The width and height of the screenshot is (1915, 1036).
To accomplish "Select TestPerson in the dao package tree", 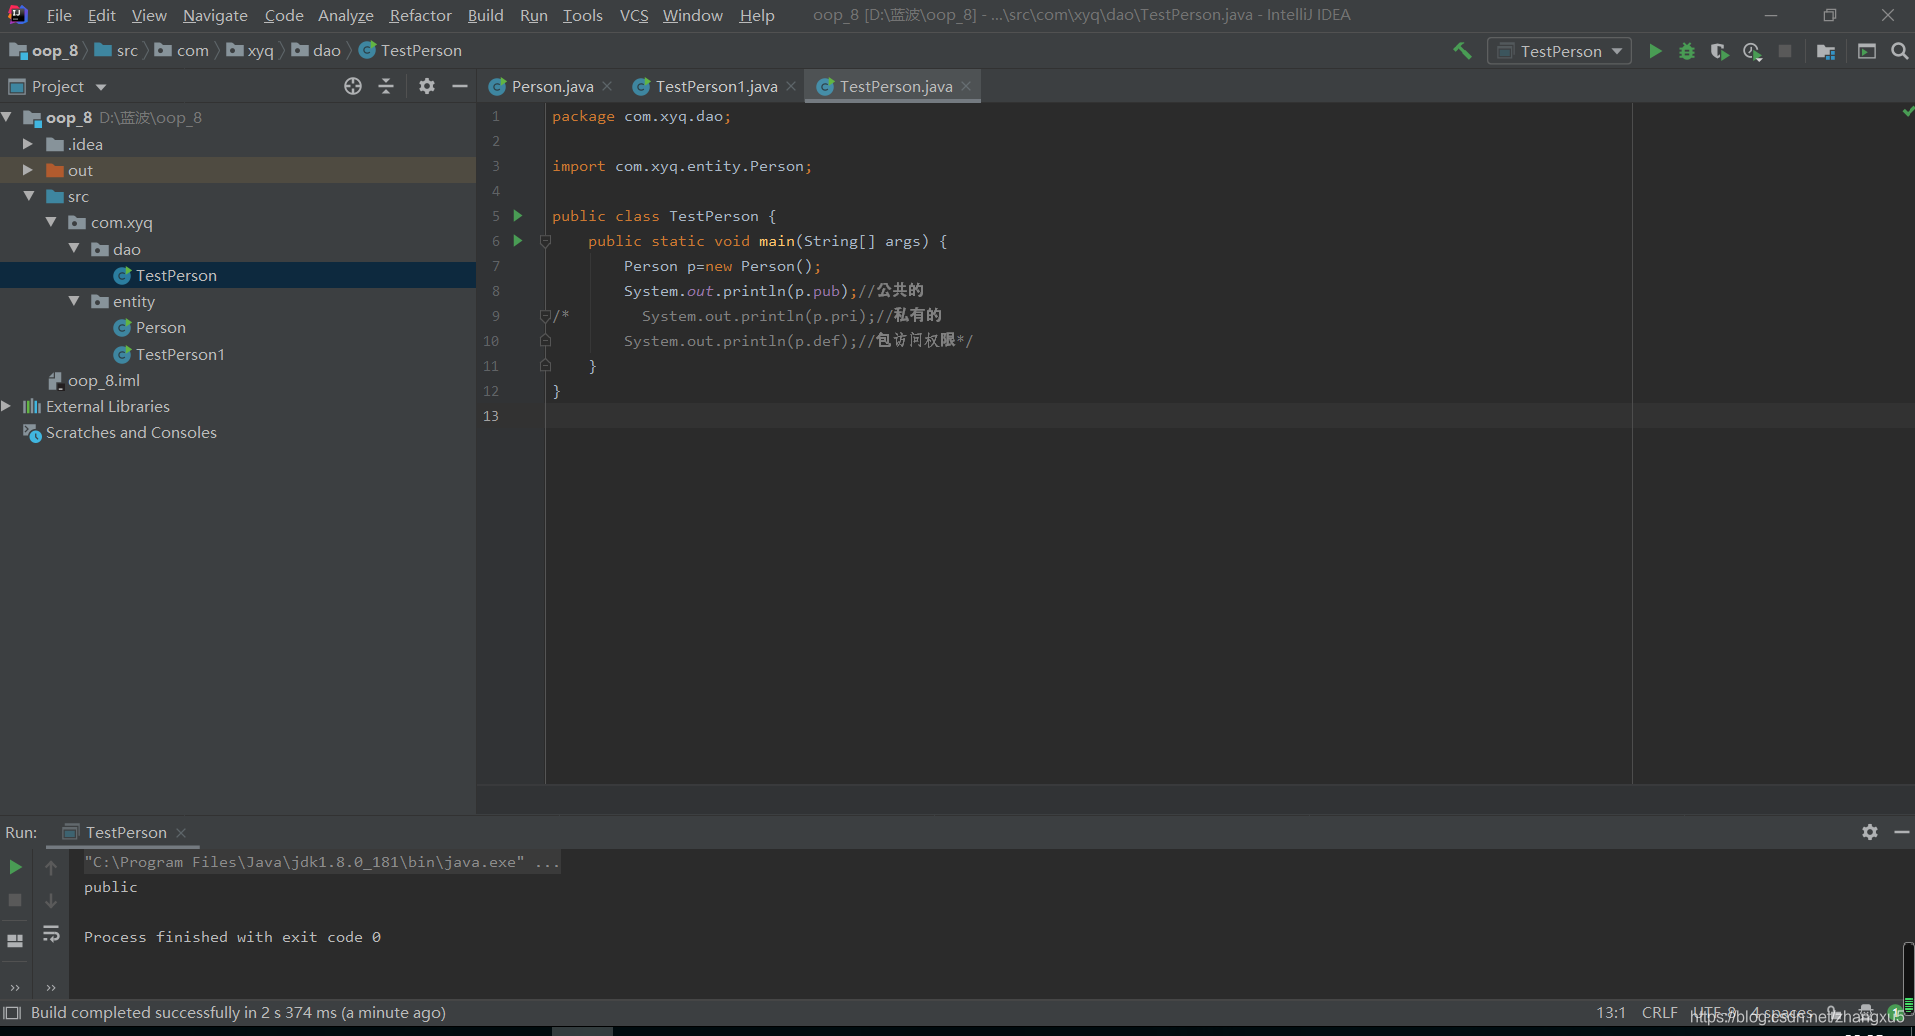I will pyautogui.click(x=176, y=275).
